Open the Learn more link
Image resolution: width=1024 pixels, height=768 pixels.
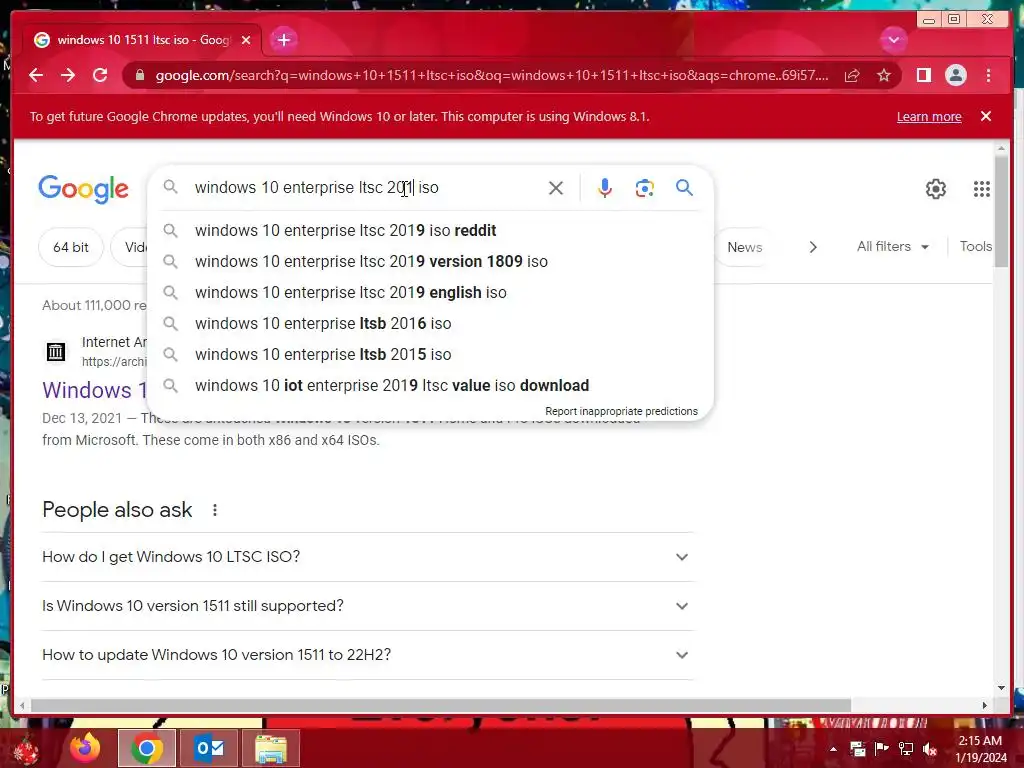(x=929, y=116)
